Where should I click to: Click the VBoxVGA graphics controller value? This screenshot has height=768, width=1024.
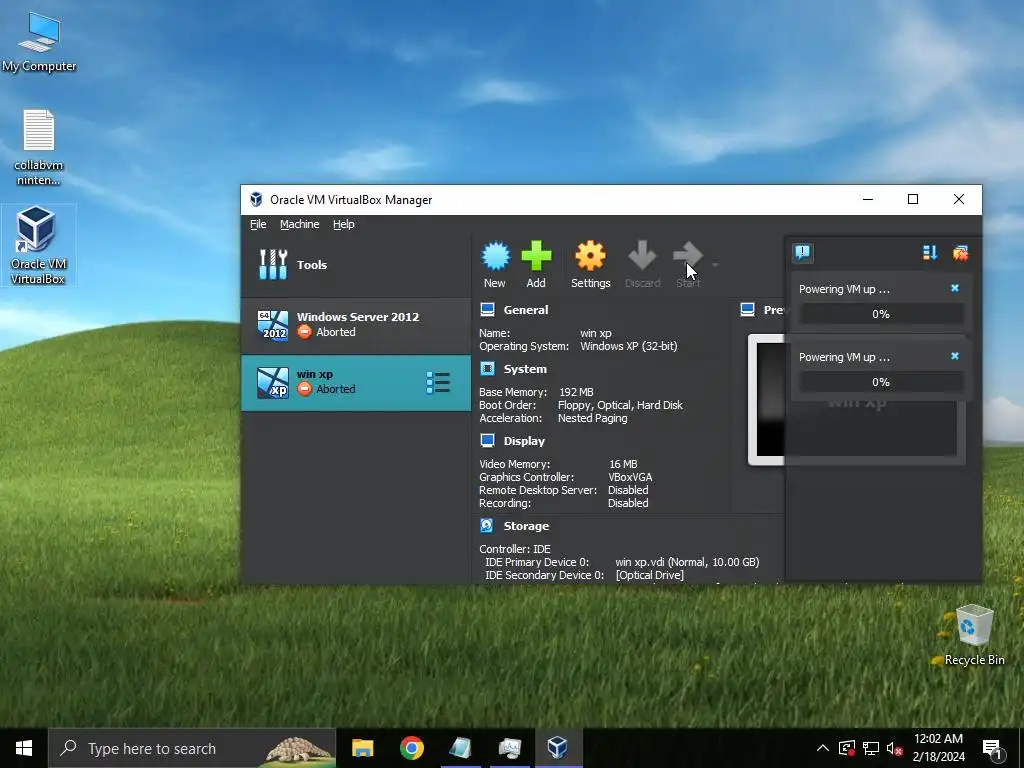[630, 477]
